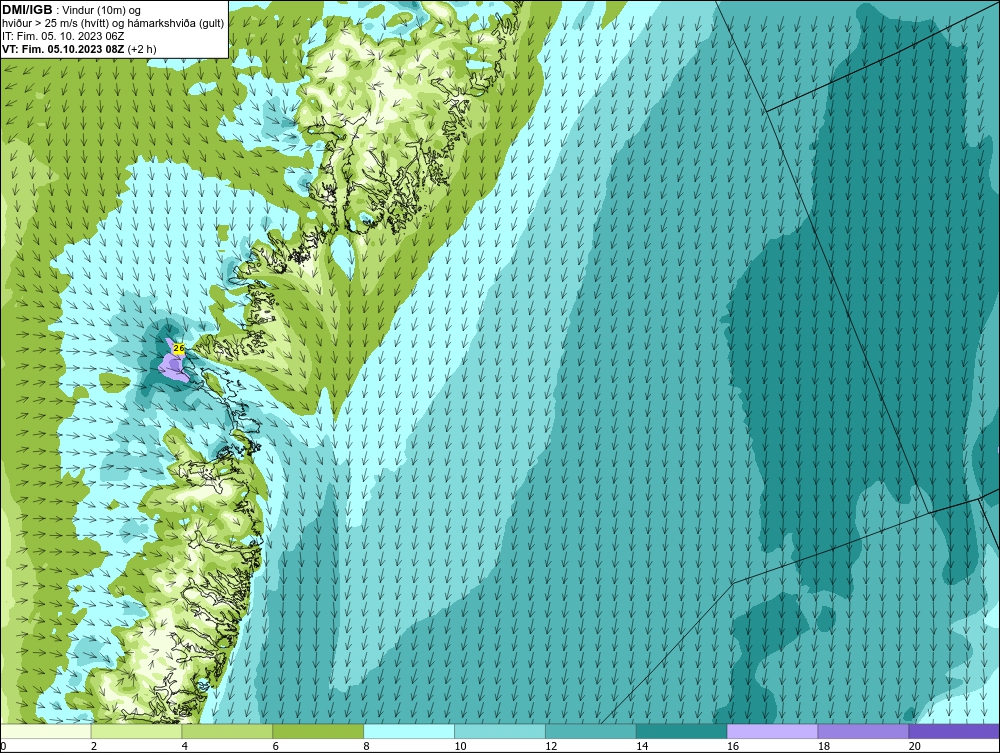Click the 2–4 m/s legend color swatch
This screenshot has height=753, width=1000.
(136, 731)
